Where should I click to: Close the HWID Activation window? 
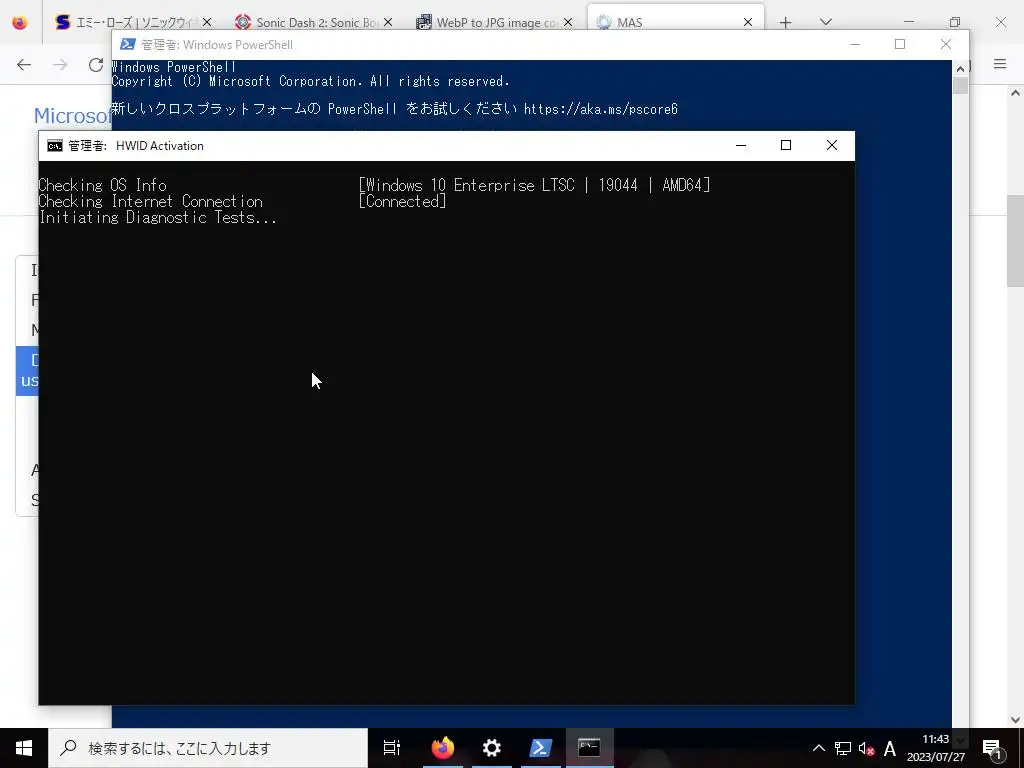coord(831,145)
